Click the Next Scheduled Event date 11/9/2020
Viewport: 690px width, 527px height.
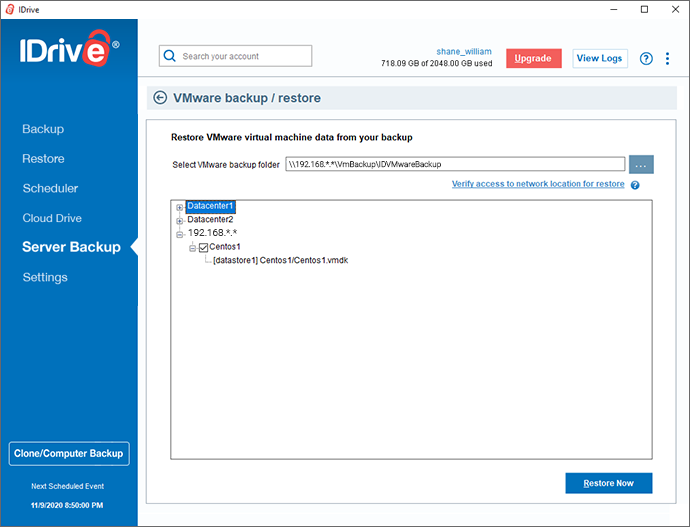pyautogui.click(x=67, y=505)
